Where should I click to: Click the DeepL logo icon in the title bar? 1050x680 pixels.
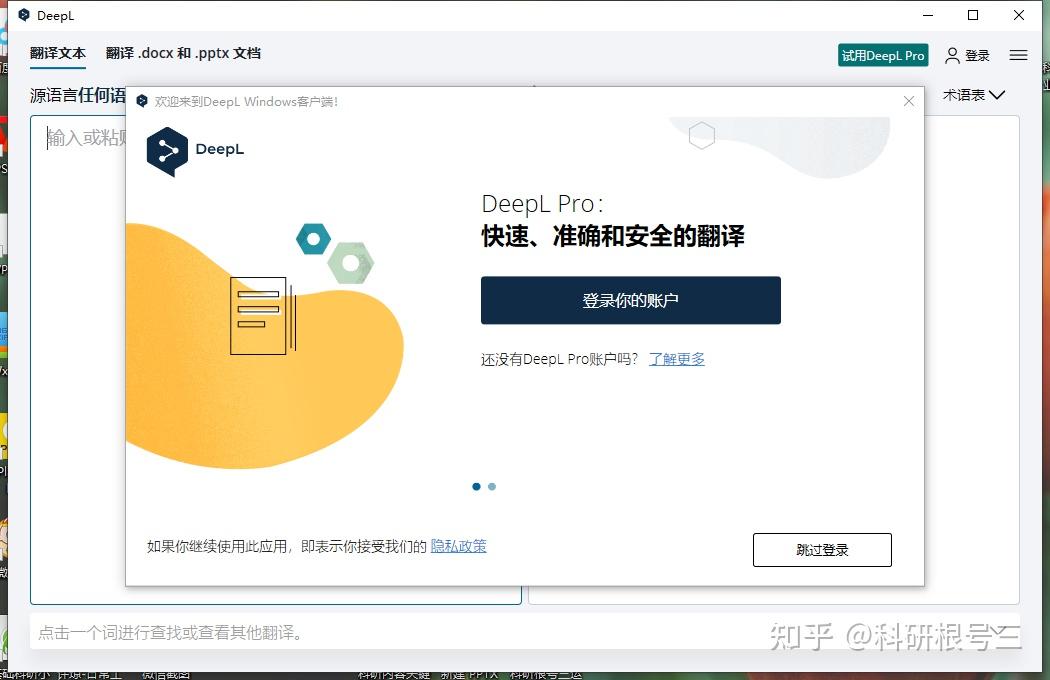[23, 15]
